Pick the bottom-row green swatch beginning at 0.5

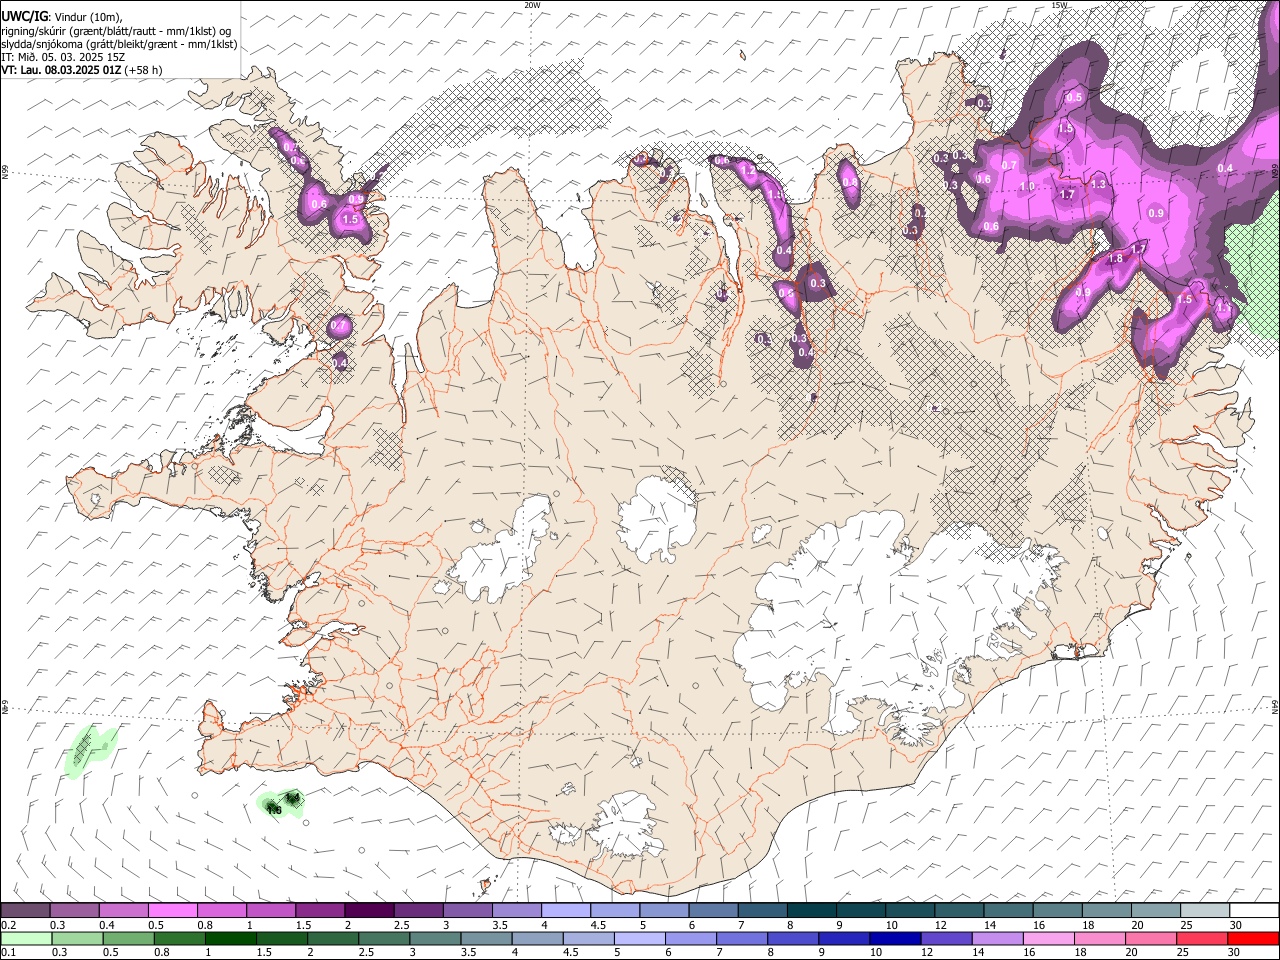(126, 938)
